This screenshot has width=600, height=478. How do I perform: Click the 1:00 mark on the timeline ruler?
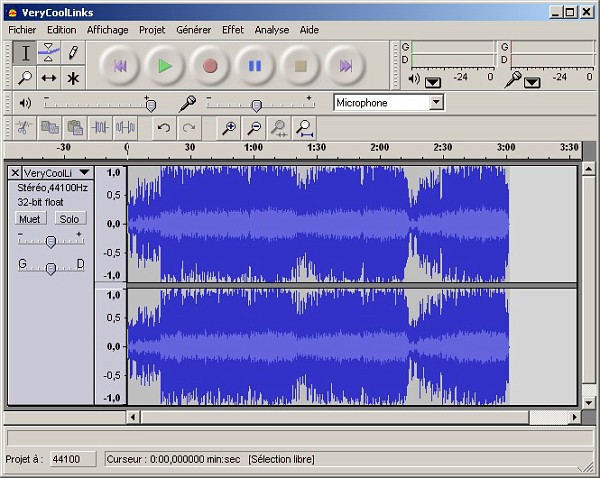tap(253, 147)
